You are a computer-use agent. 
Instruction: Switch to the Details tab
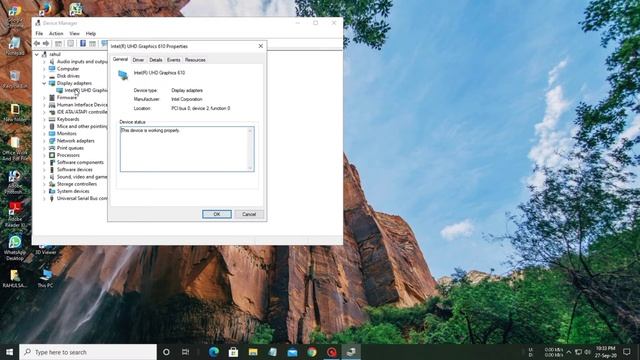156,60
